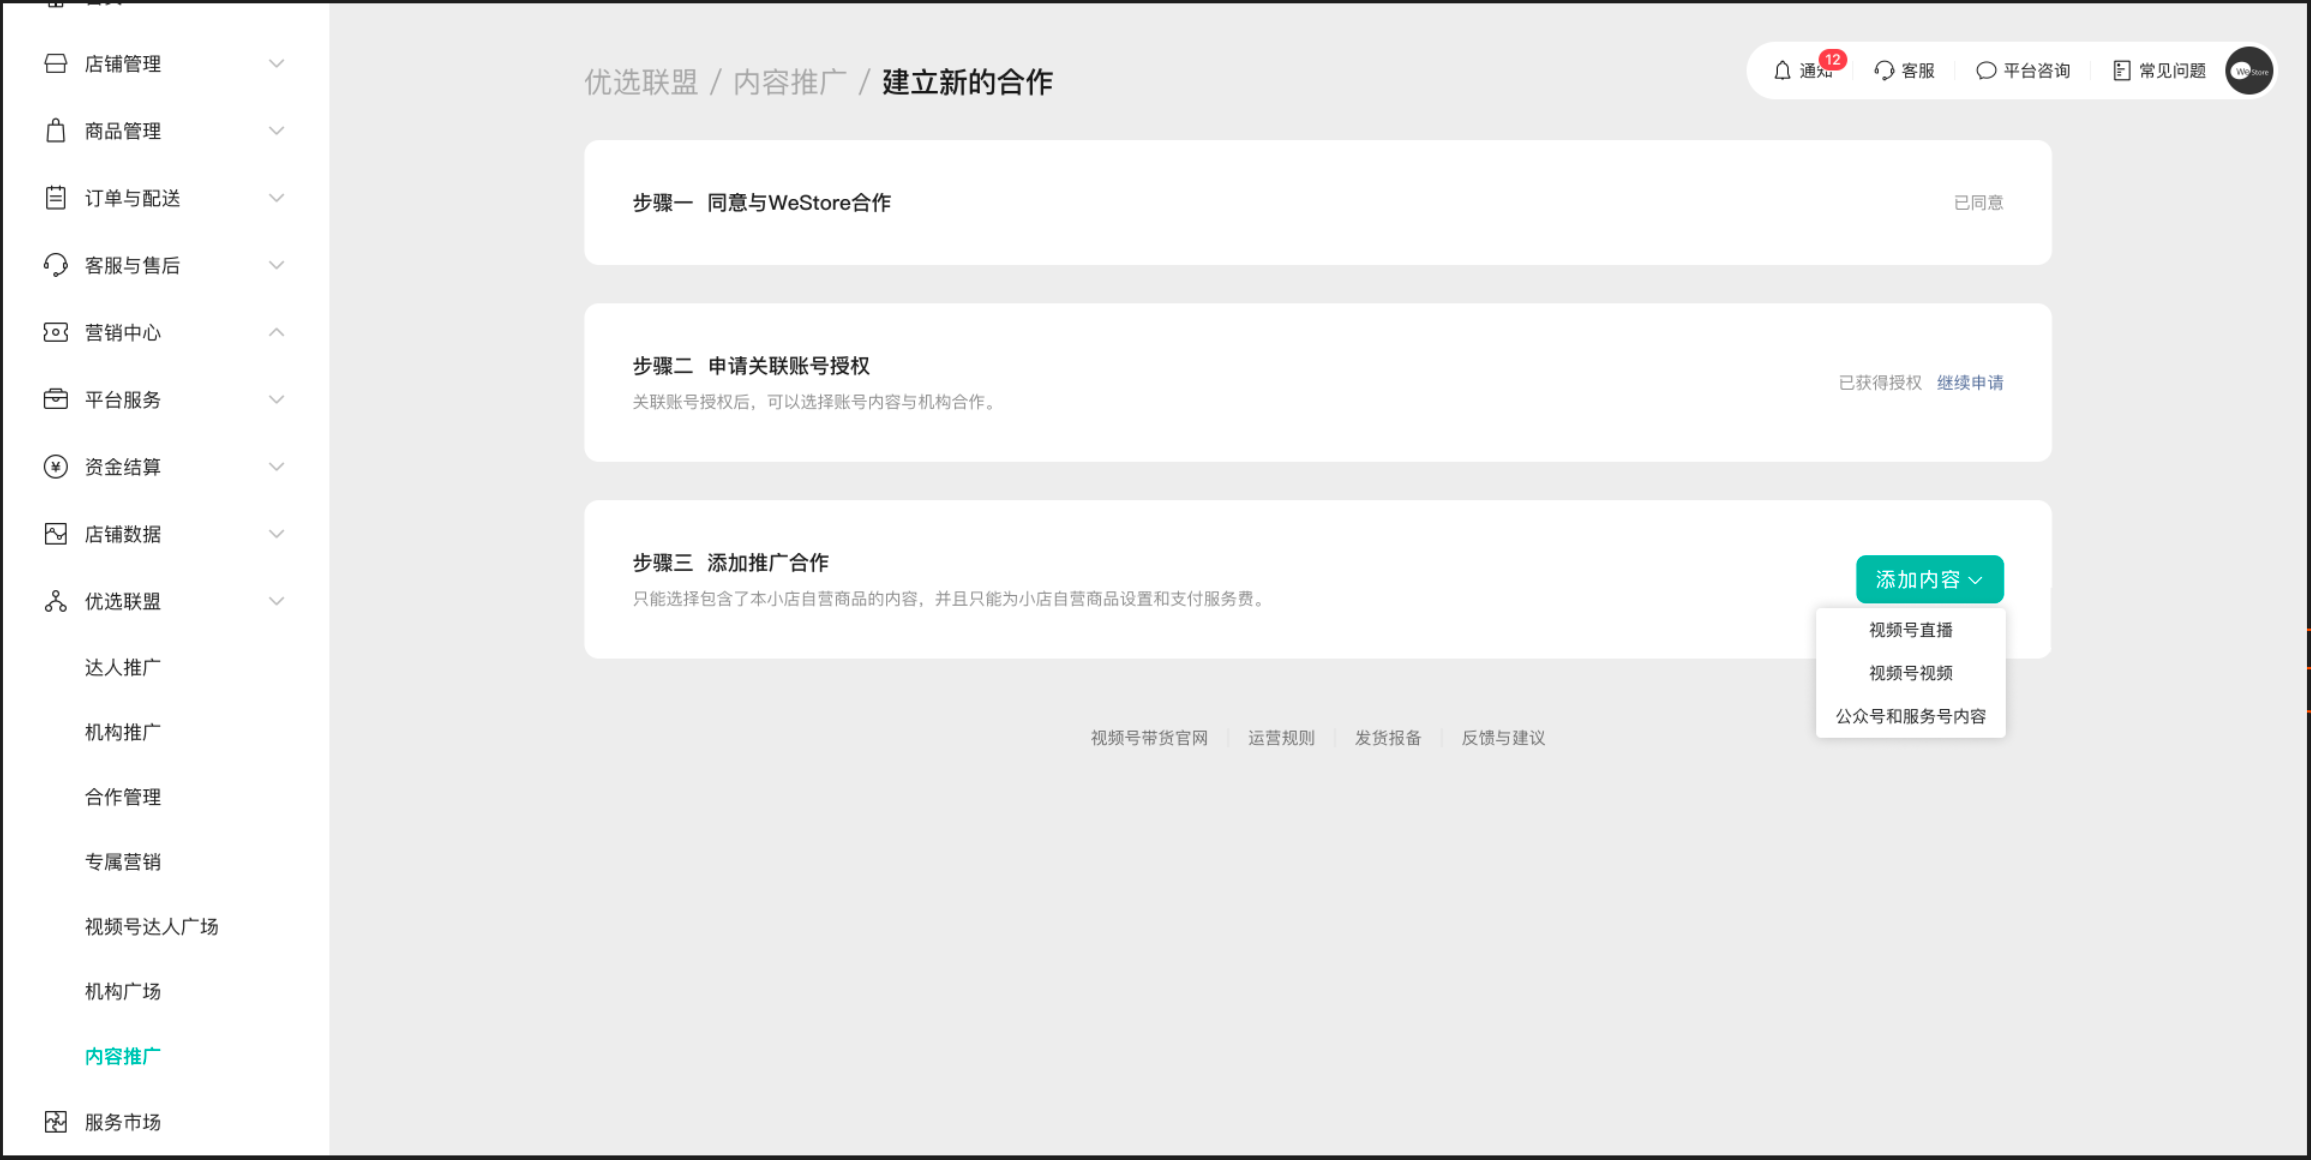Viewport: 2311px width, 1160px height.
Task: Select 视频号直播 from the dropdown
Action: click(1910, 630)
